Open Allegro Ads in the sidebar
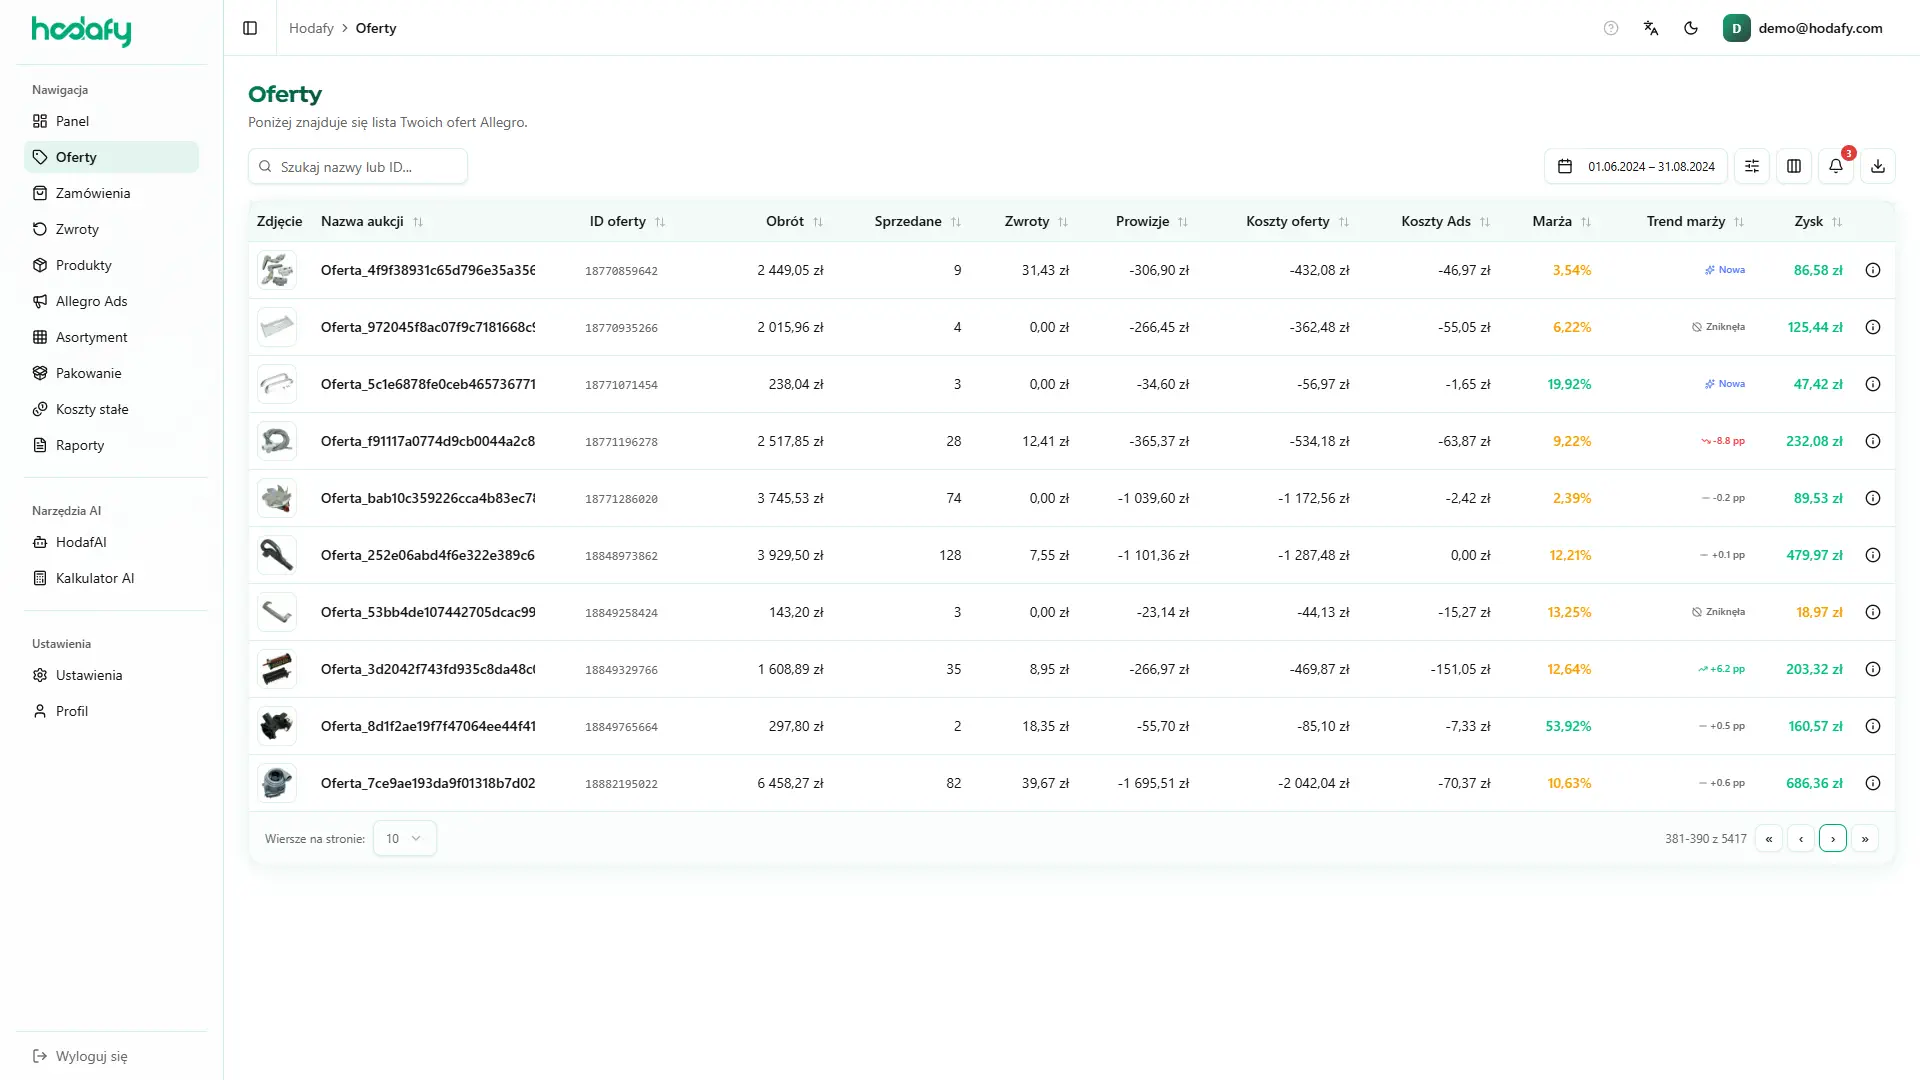This screenshot has width=1920, height=1080. (91, 301)
